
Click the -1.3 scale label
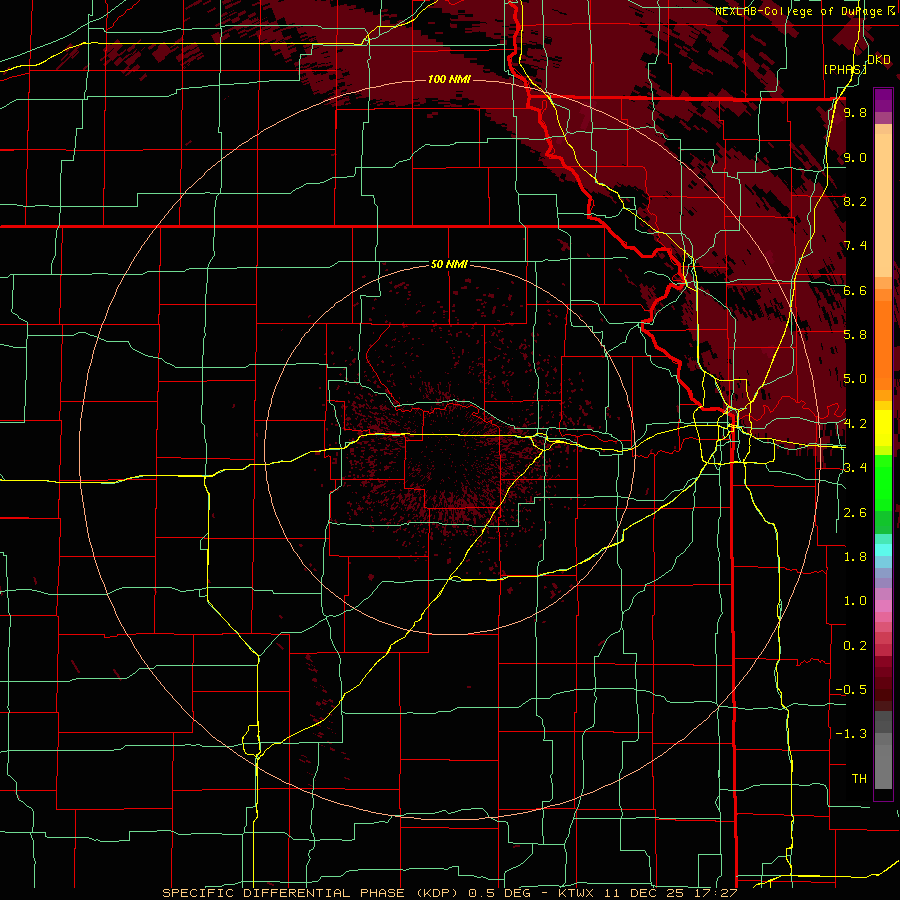point(852,734)
